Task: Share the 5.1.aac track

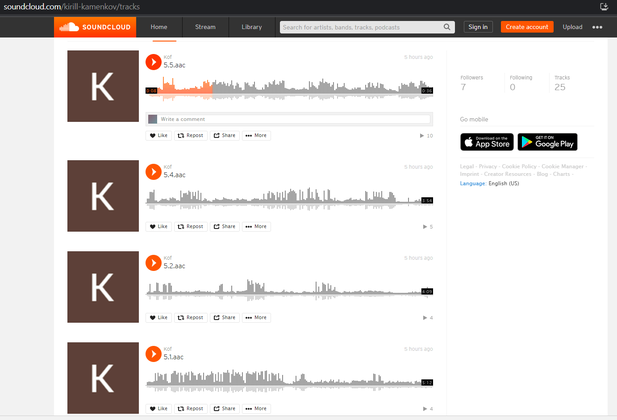Action: click(224, 409)
